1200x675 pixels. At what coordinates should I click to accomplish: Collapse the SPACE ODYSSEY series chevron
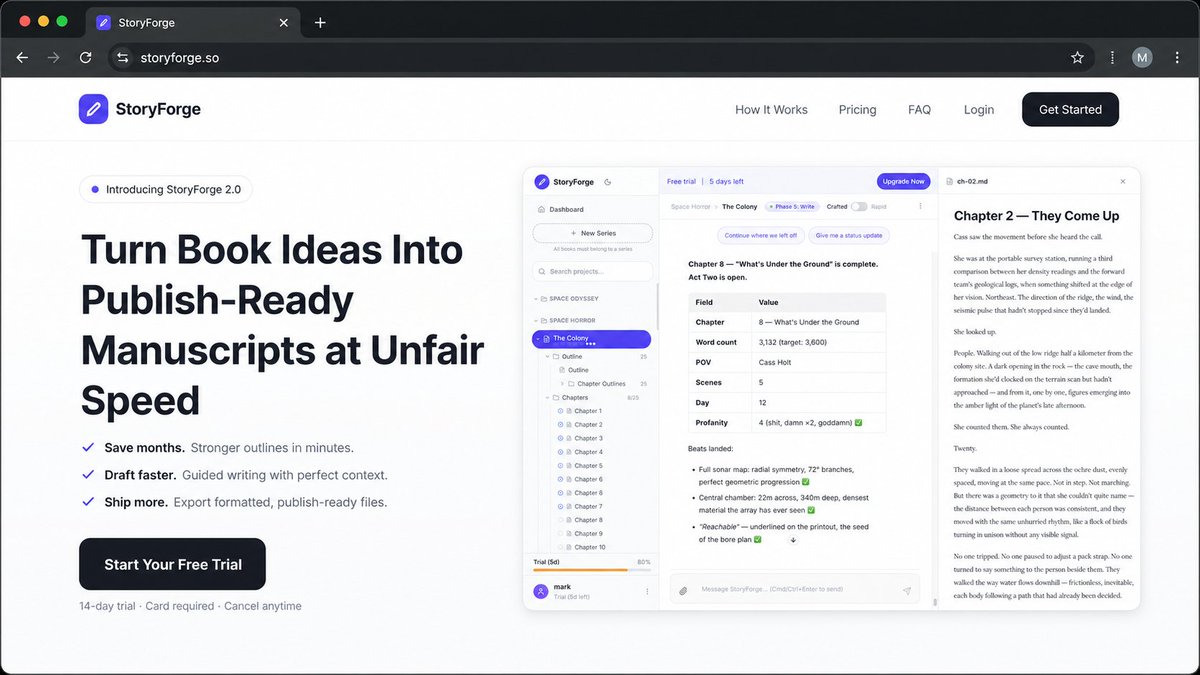(535, 299)
